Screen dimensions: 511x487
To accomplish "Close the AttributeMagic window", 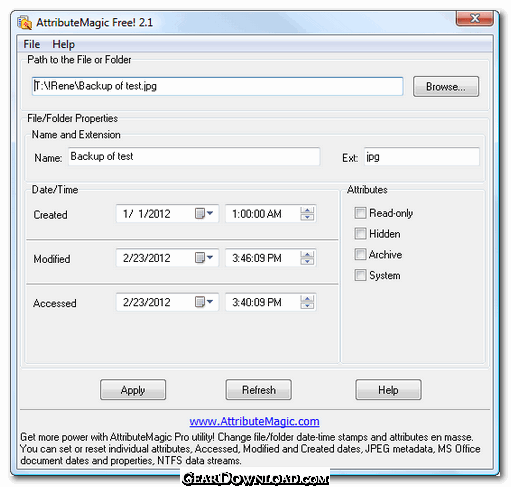I will [475, 18].
